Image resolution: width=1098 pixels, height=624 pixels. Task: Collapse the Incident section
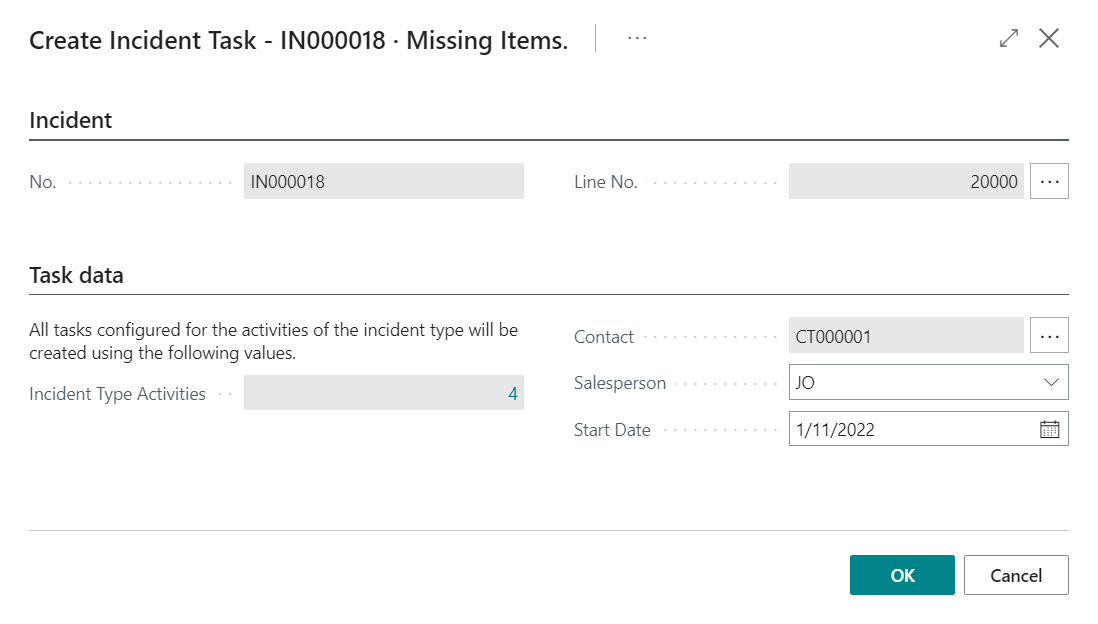click(x=70, y=120)
